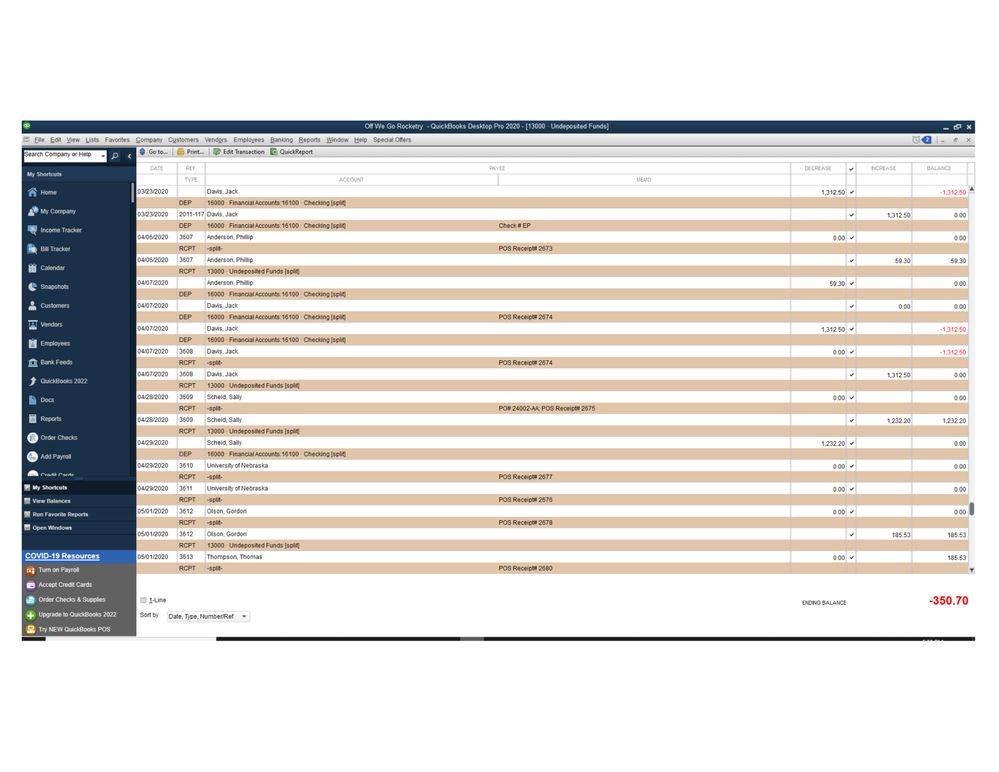Viewport: 999px width, 772px height.
Task: Open the Sort by dropdown
Action: click(208, 617)
